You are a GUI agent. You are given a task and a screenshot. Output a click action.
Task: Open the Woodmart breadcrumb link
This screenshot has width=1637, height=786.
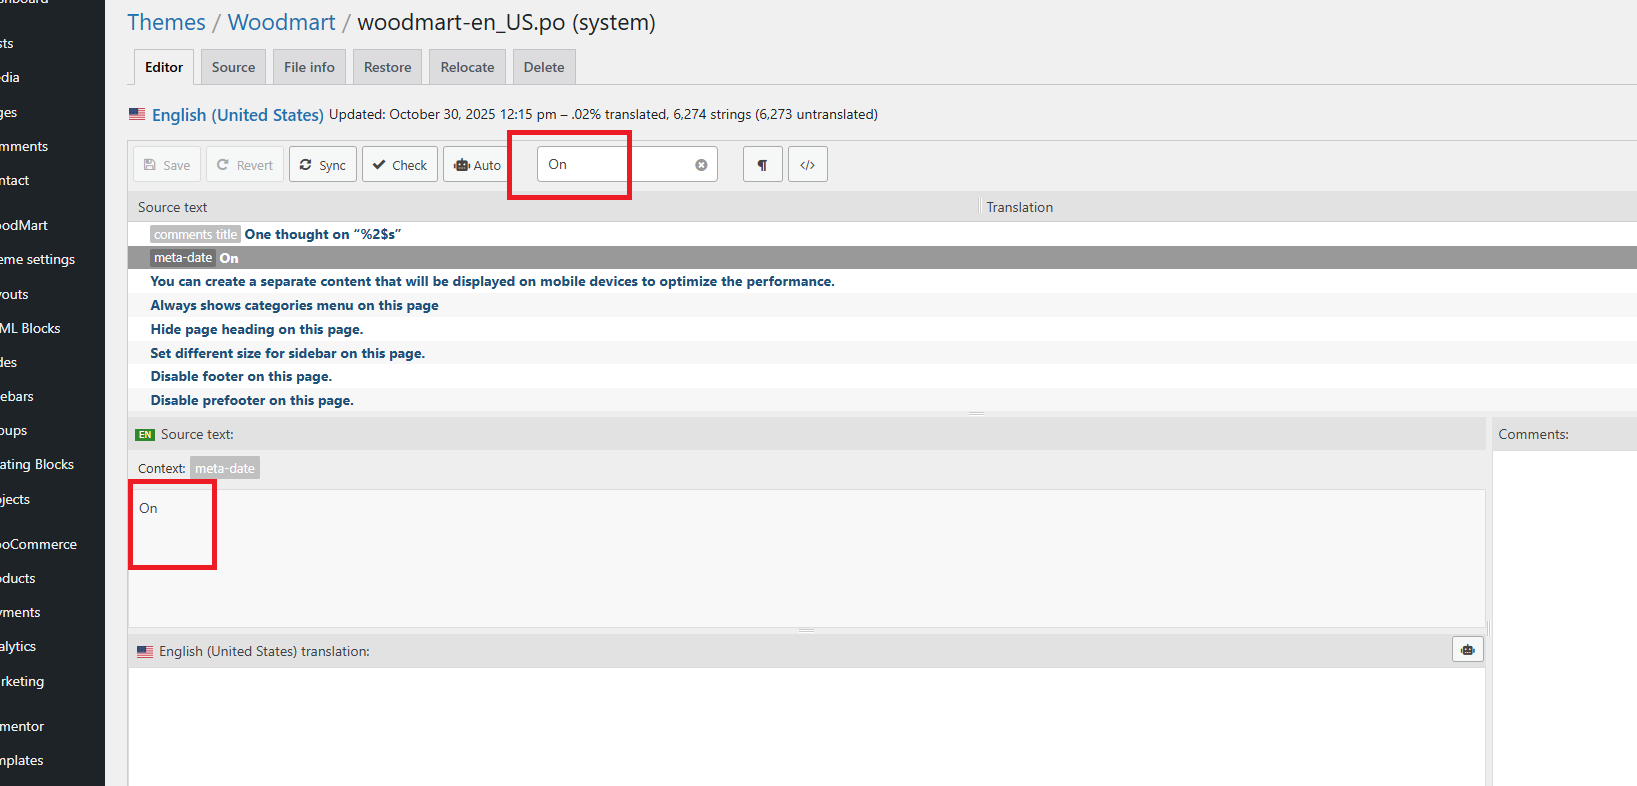[x=282, y=22]
